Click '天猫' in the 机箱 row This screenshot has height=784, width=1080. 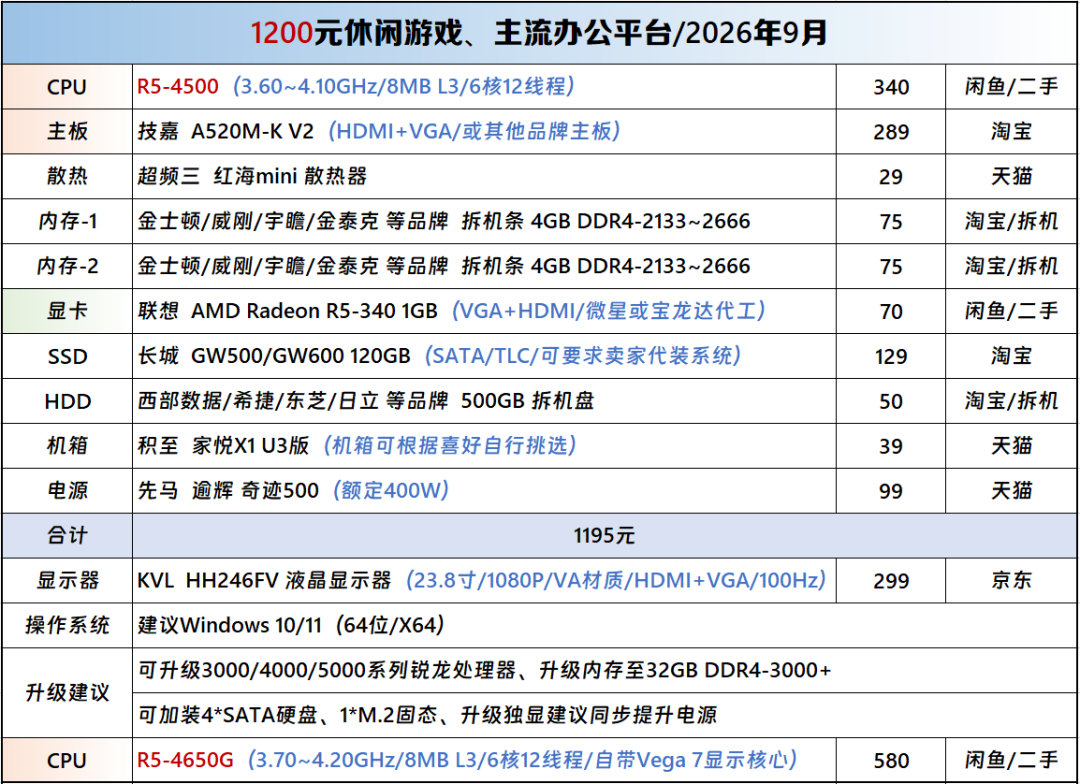1011,446
